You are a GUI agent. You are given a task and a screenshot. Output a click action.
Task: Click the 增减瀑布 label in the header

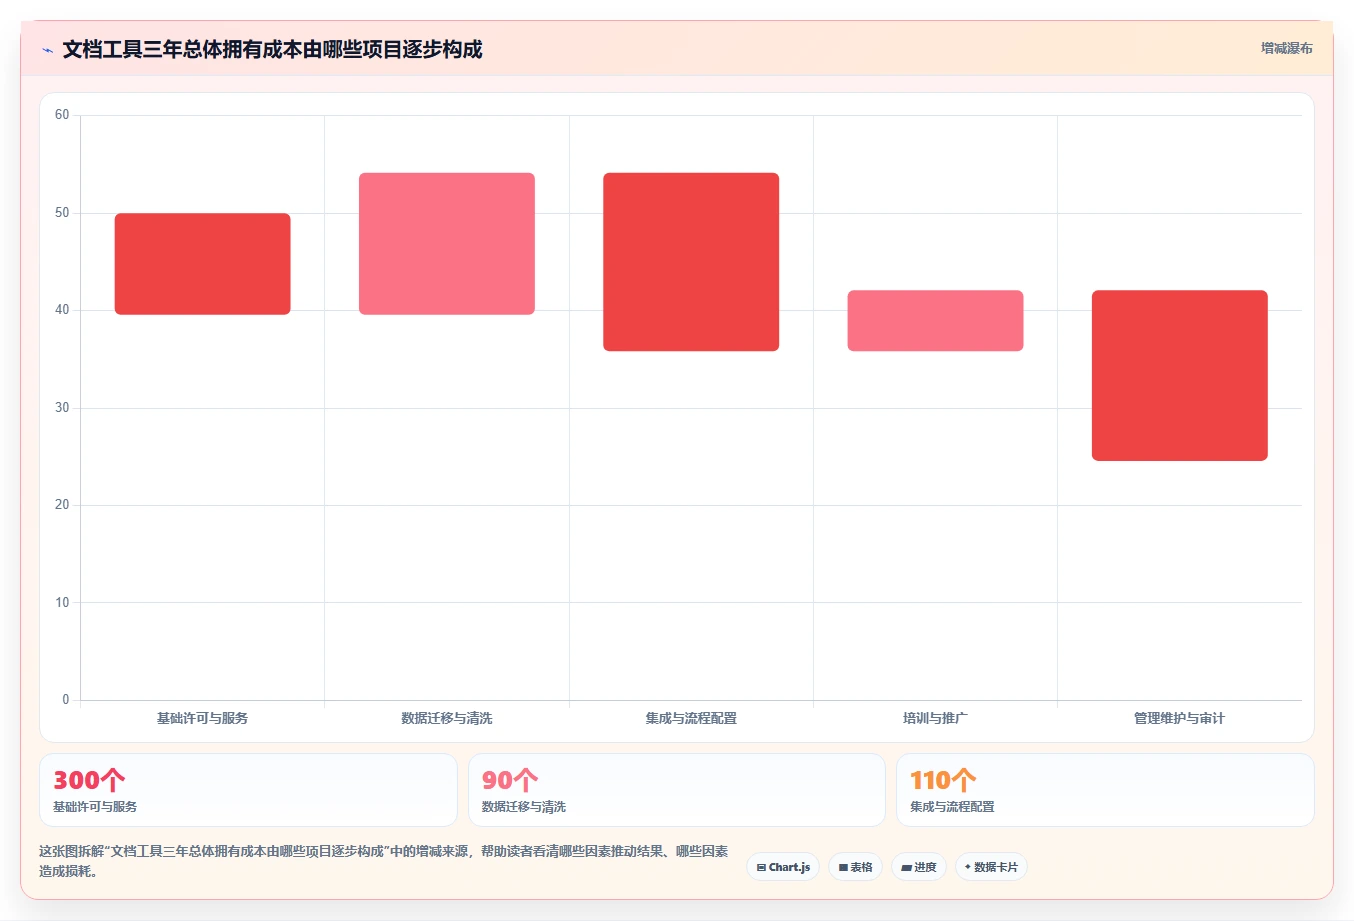click(1286, 48)
